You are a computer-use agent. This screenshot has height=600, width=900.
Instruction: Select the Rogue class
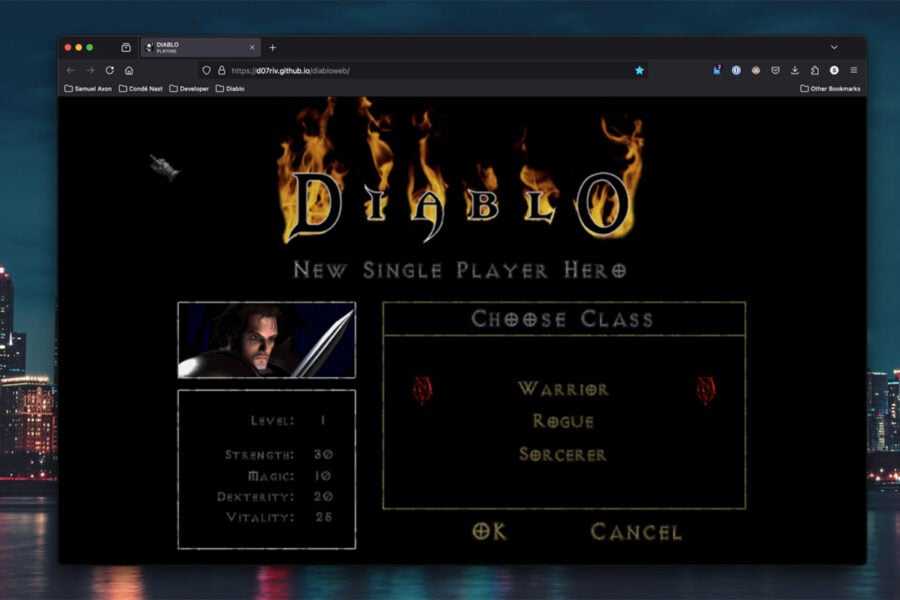tap(561, 421)
